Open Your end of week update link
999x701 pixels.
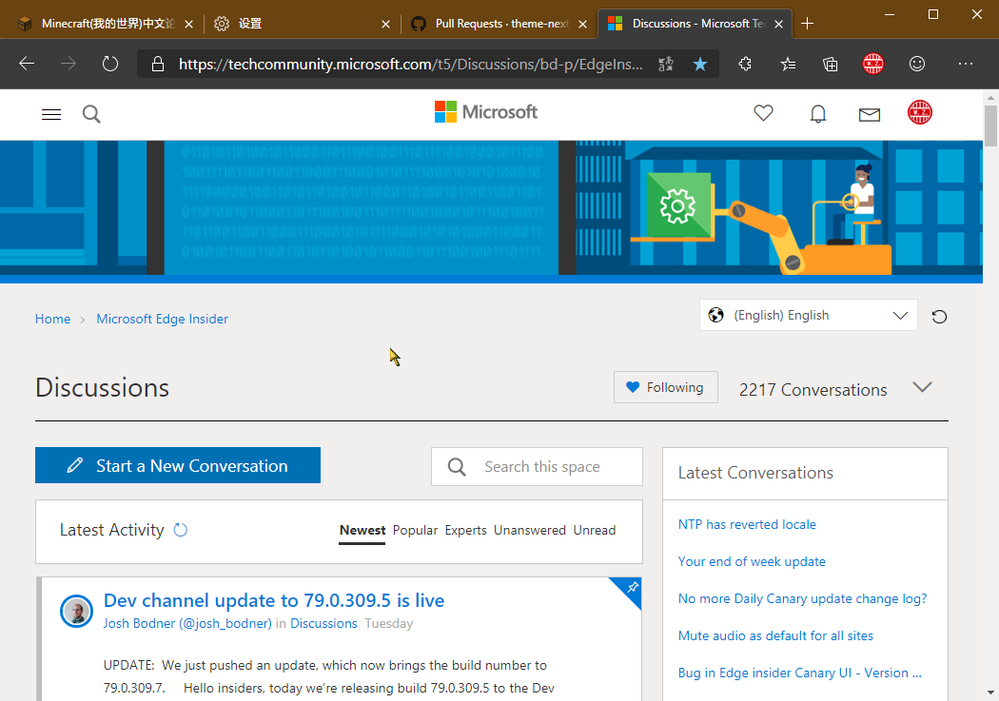click(x=752, y=561)
